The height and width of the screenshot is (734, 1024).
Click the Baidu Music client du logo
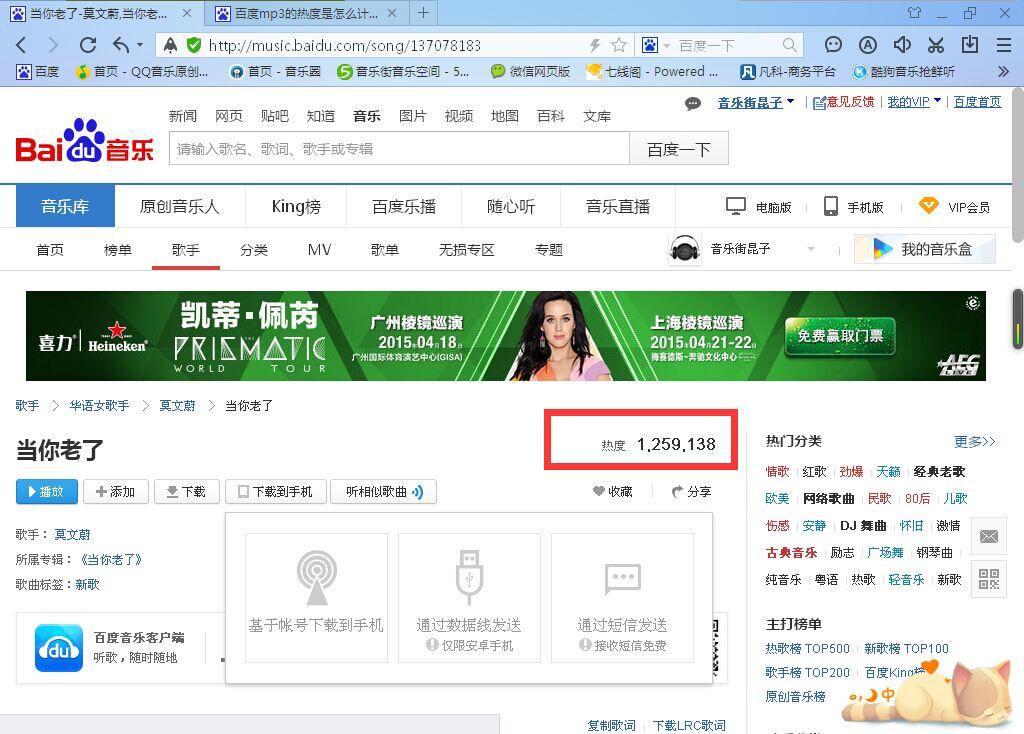click(57, 648)
